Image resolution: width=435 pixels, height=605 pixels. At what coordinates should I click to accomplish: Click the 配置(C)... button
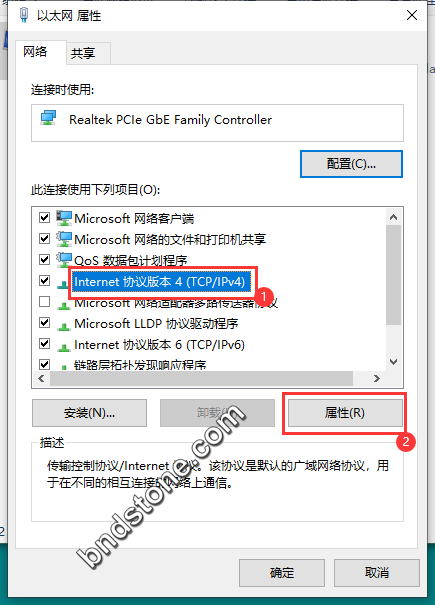(x=351, y=164)
